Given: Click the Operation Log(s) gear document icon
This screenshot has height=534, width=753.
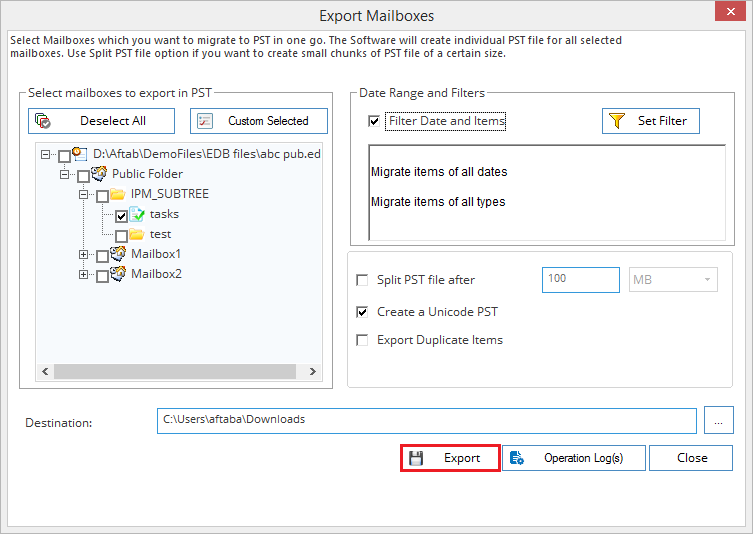Looking at the screenshot, I should (x=517, y=458).
